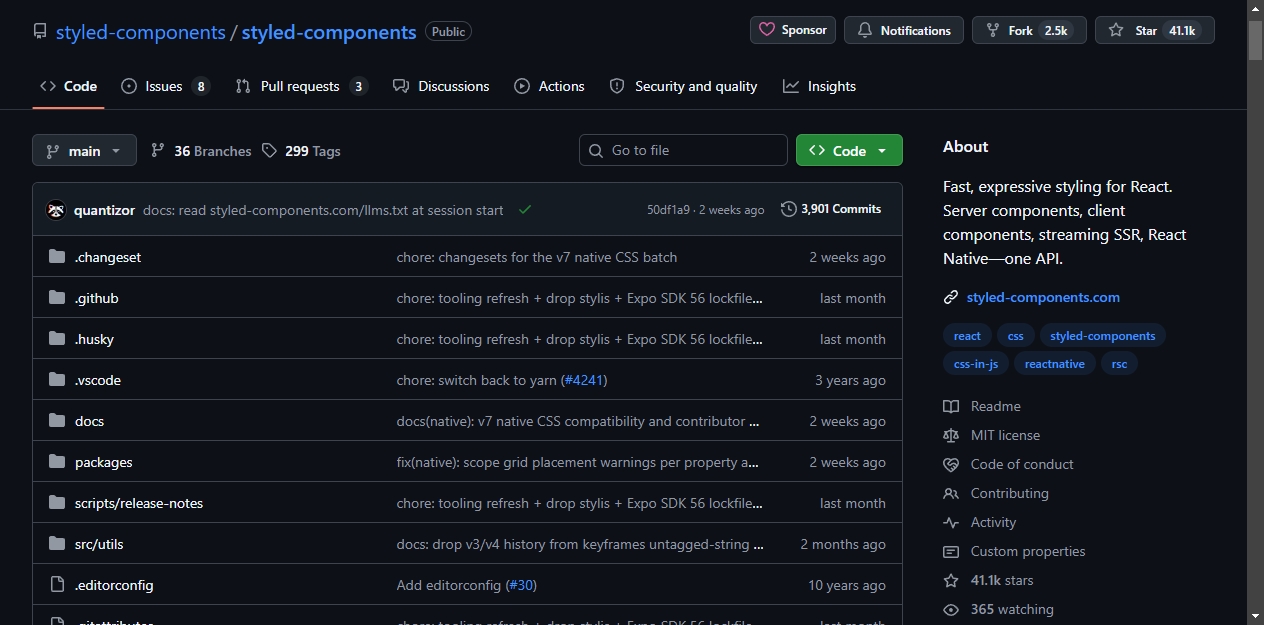1264x625 pixels.
Task: Click the folder icon for .husky
Action: tap(57, 339)
